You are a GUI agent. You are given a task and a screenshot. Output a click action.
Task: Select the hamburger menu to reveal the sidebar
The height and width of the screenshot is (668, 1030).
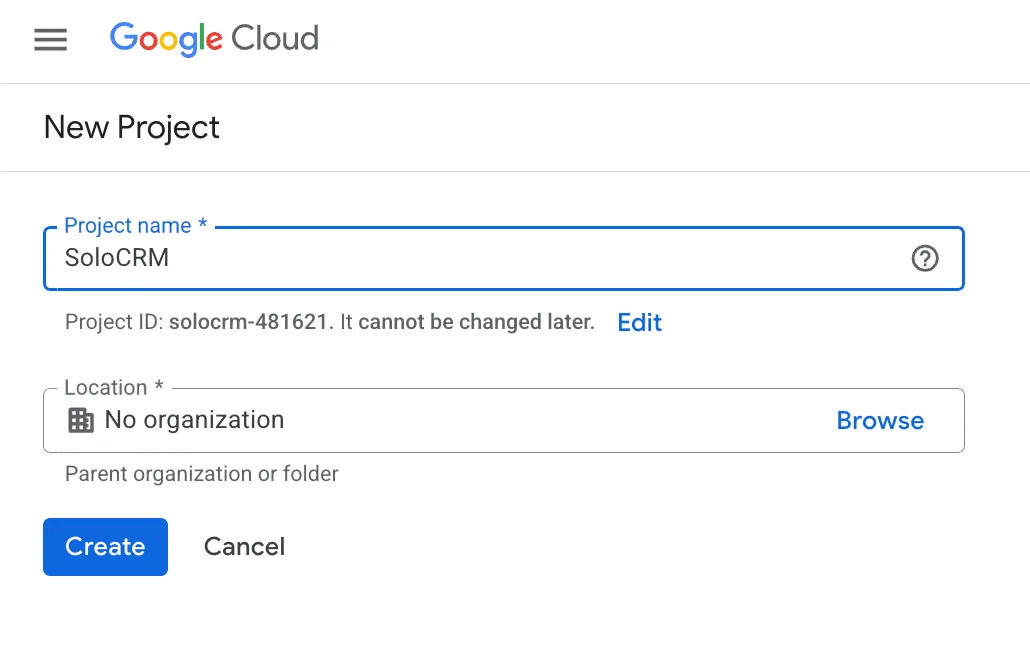(x=50, y=40)
